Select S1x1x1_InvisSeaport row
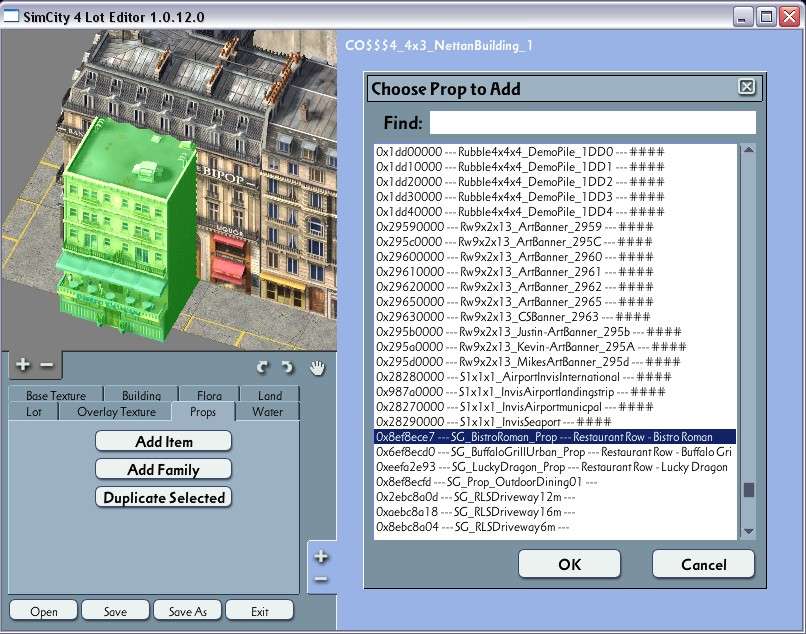 [x=555, y=422]
